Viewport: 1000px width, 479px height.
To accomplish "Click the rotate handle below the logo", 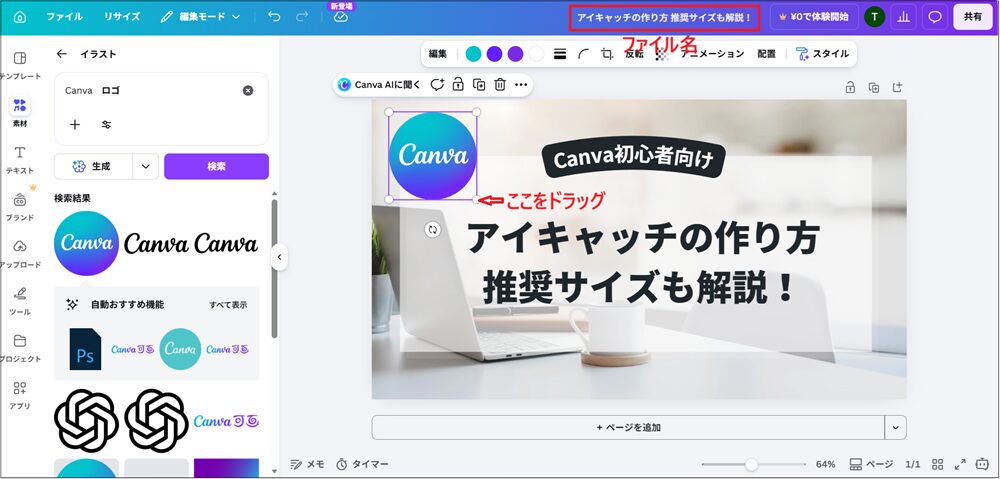I will 432,230.
